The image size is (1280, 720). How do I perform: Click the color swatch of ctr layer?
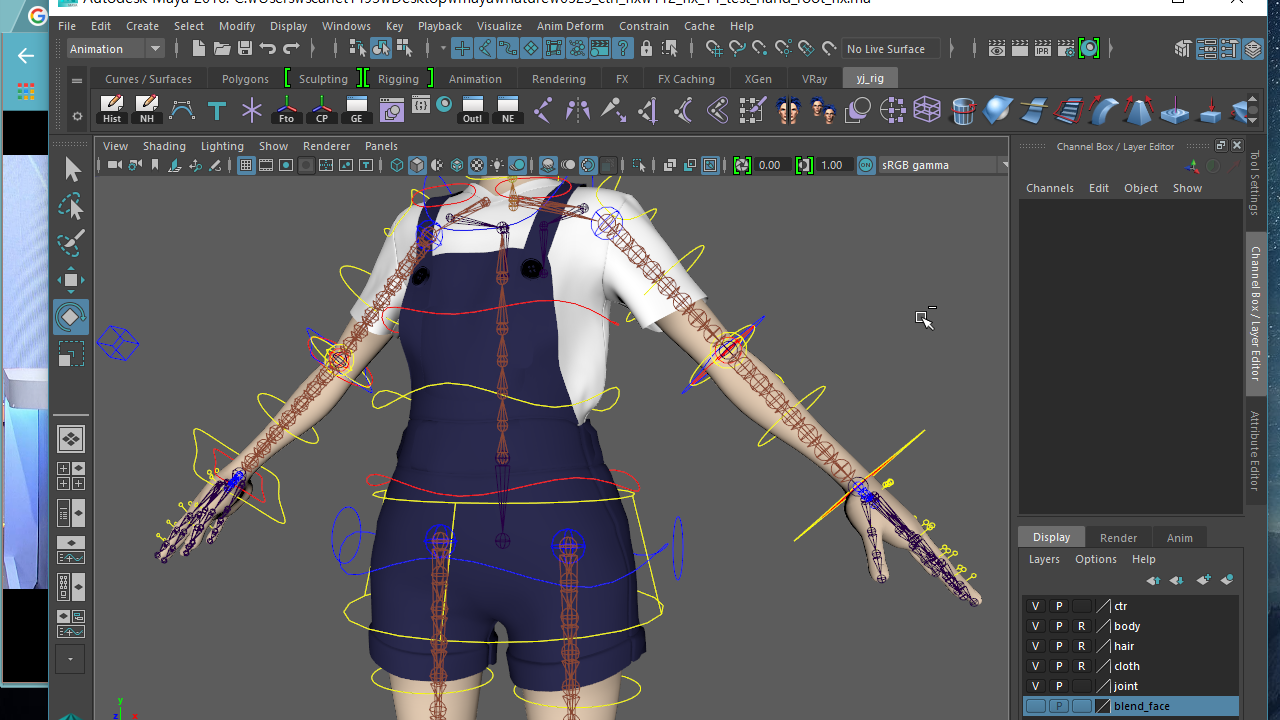coord(1104,606)
